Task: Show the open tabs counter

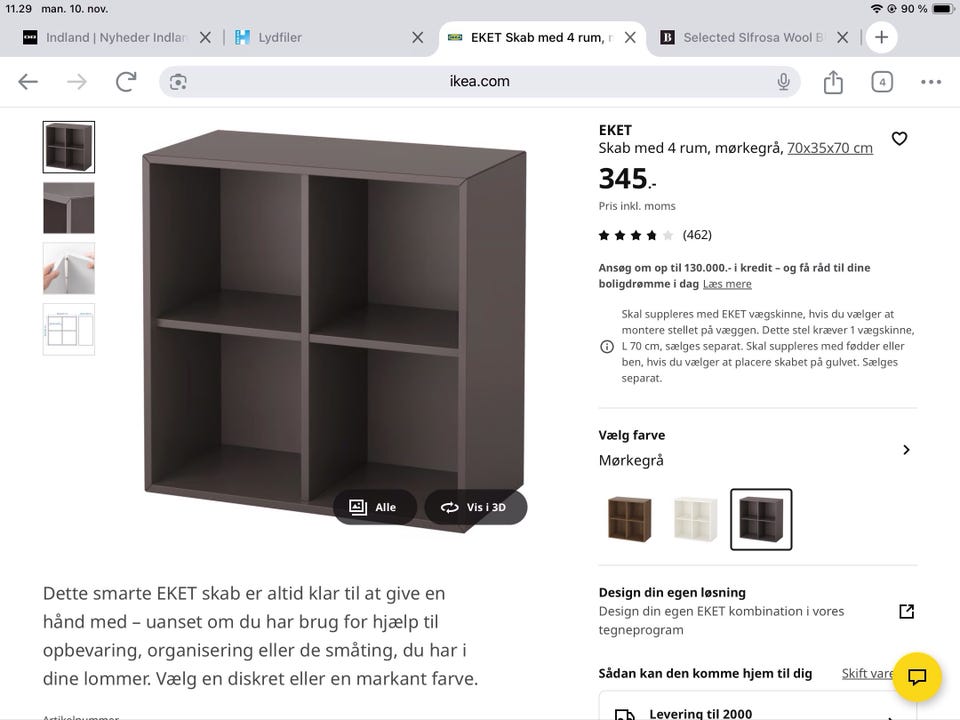Action: pos(882,81)
